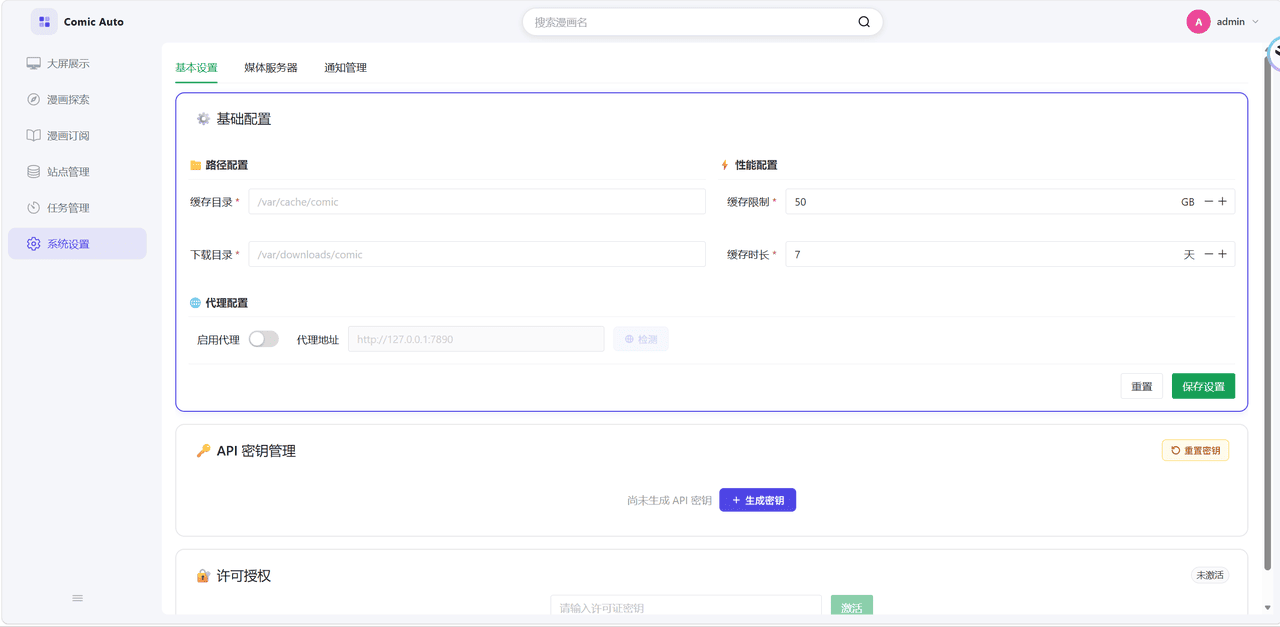The width and height of the screenshot is (1280, 627).
Task: Select 系统设置 in the sidebar
Action: click(x=77, y=244)
